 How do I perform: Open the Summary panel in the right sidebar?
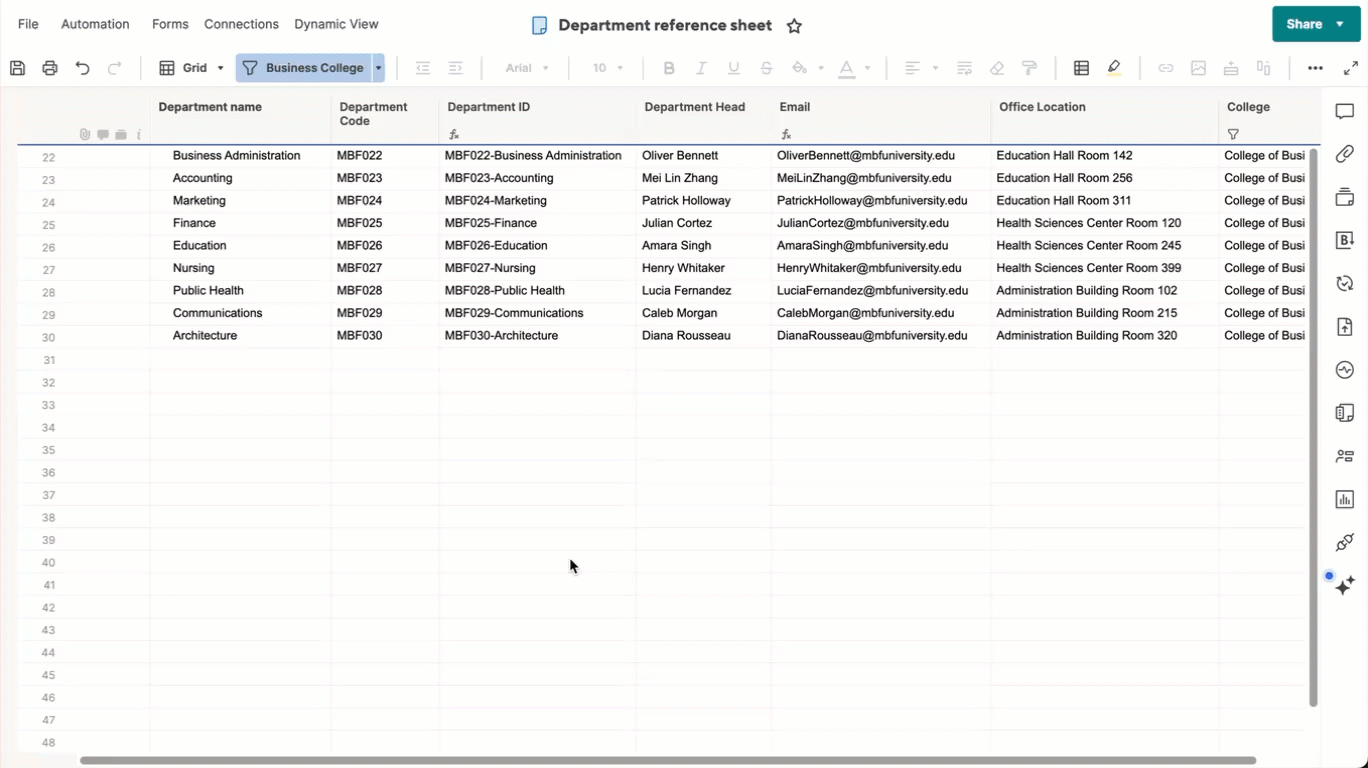pyautogui.click(x=1344, y=412)
